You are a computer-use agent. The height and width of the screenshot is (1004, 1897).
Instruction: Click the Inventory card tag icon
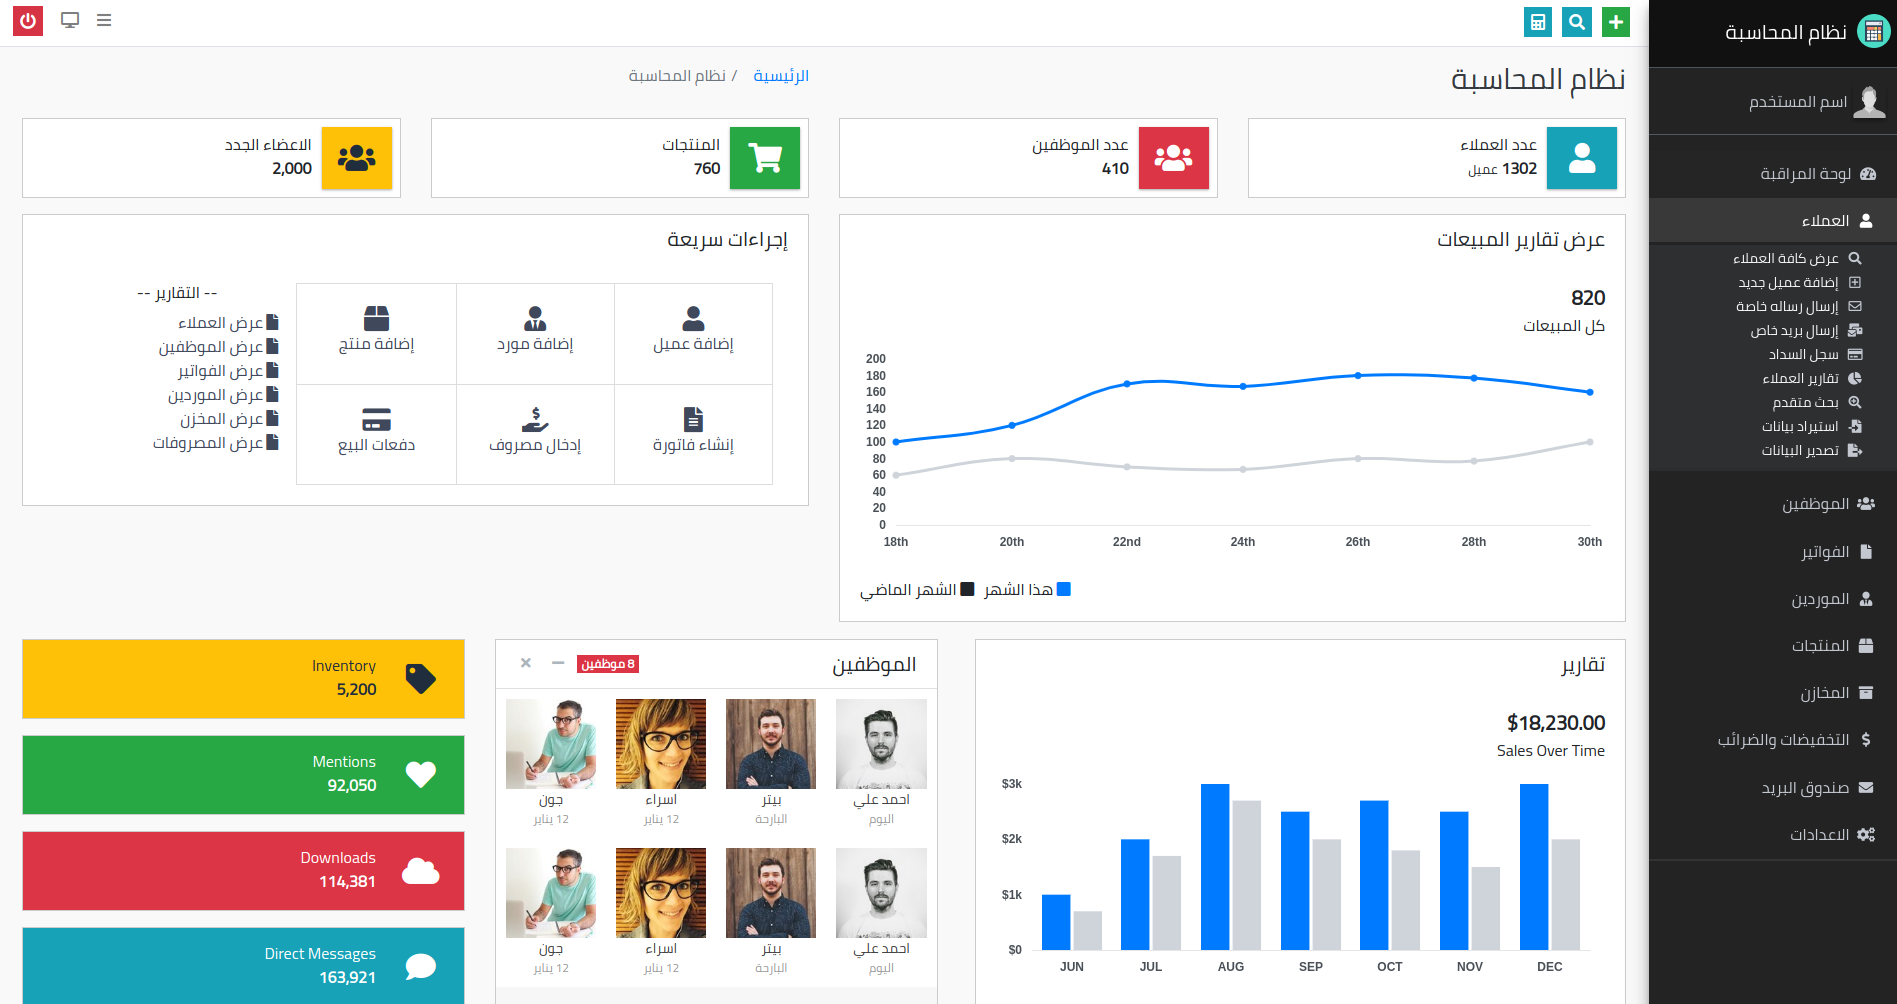click(x=421, y=679)
